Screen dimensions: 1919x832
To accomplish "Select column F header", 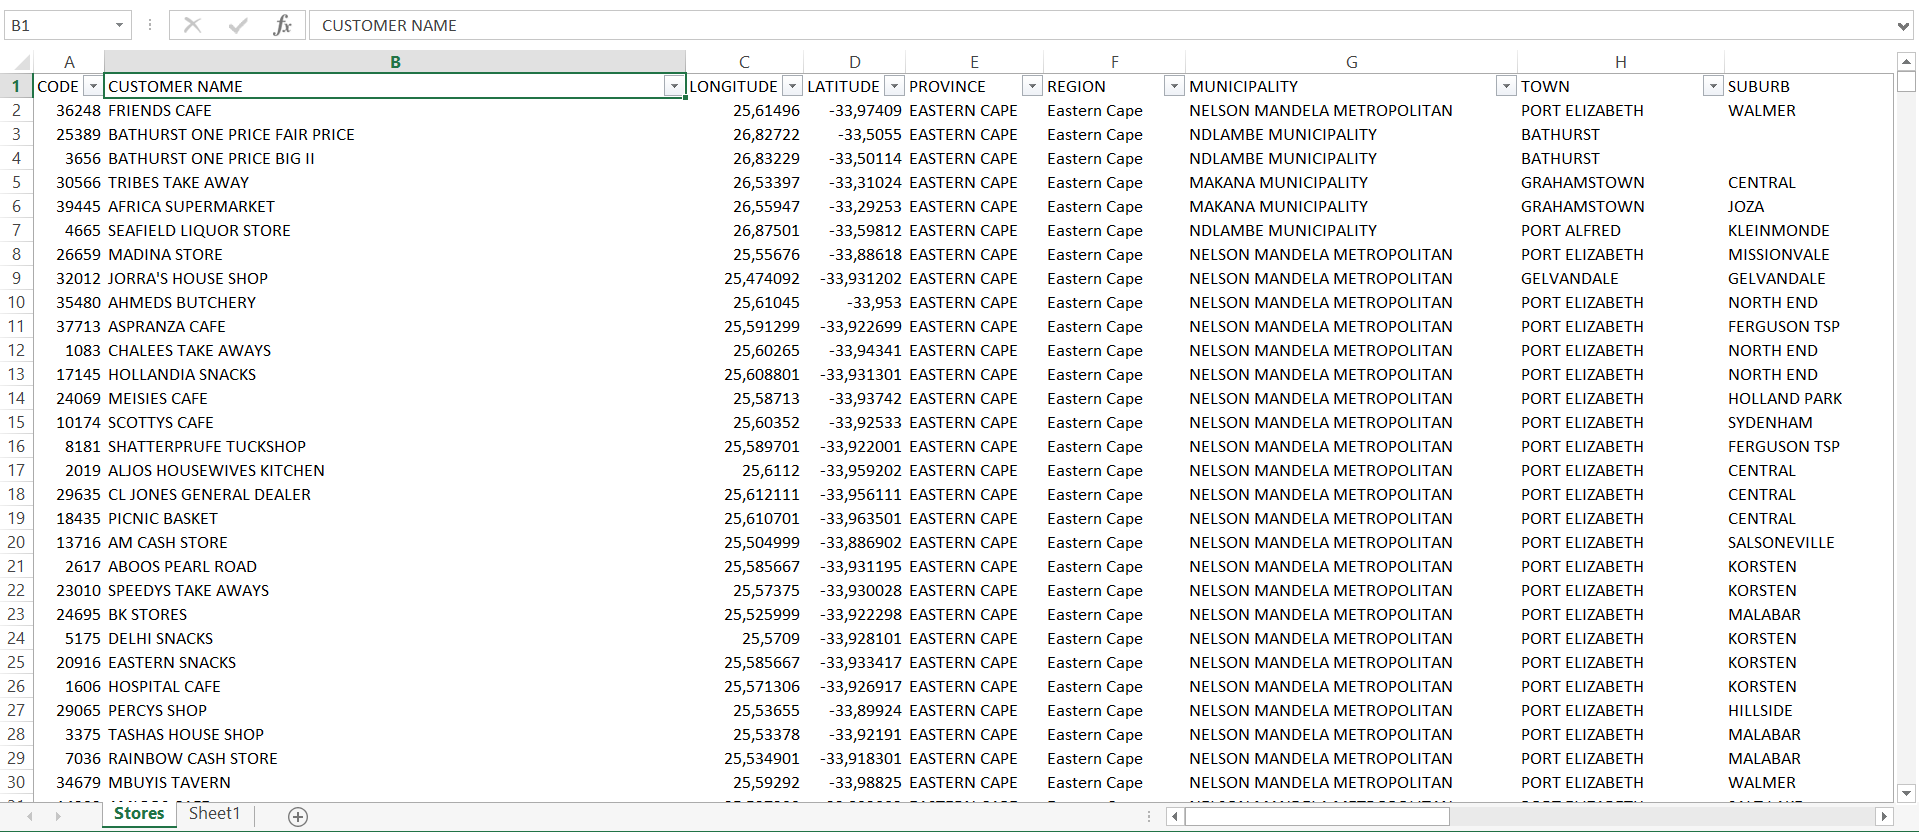I will (1115, 62).
